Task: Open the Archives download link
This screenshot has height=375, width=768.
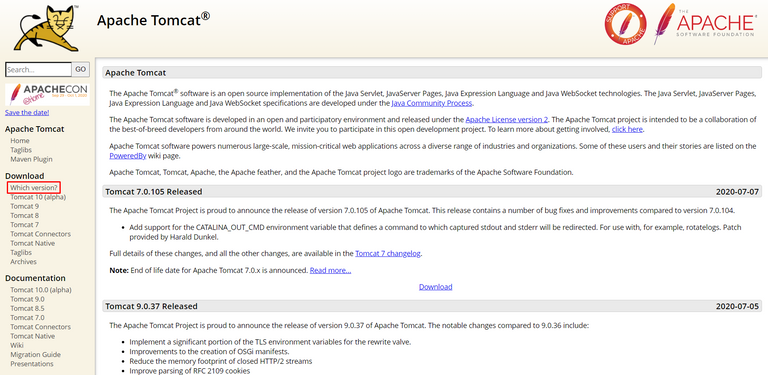Action: (x=24, y=262)
